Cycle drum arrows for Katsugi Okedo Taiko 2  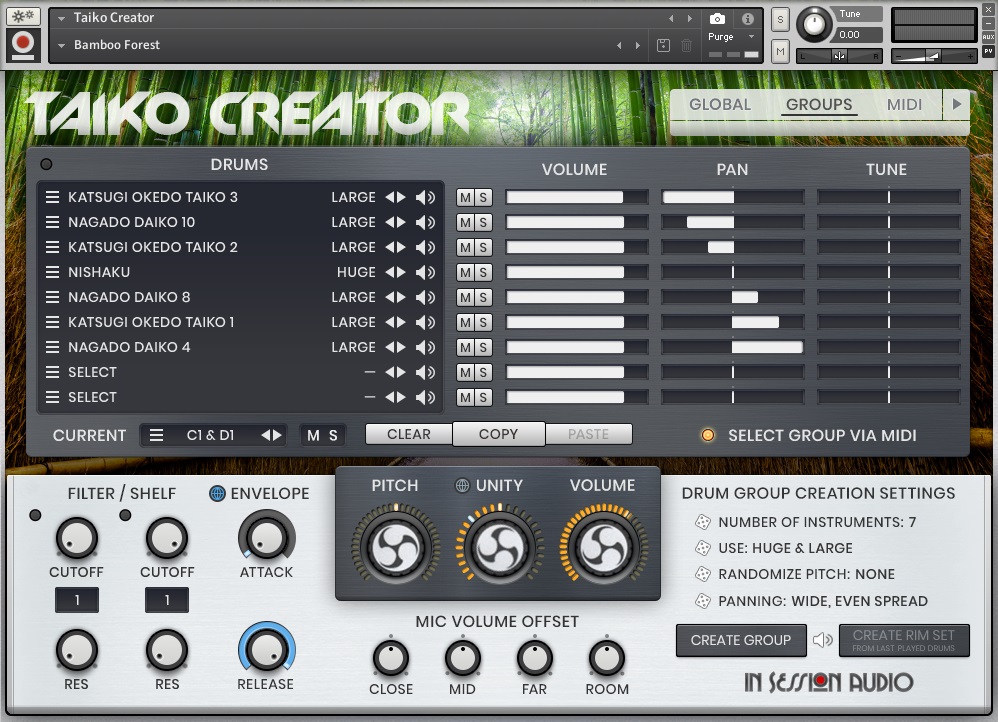(395, 247)
